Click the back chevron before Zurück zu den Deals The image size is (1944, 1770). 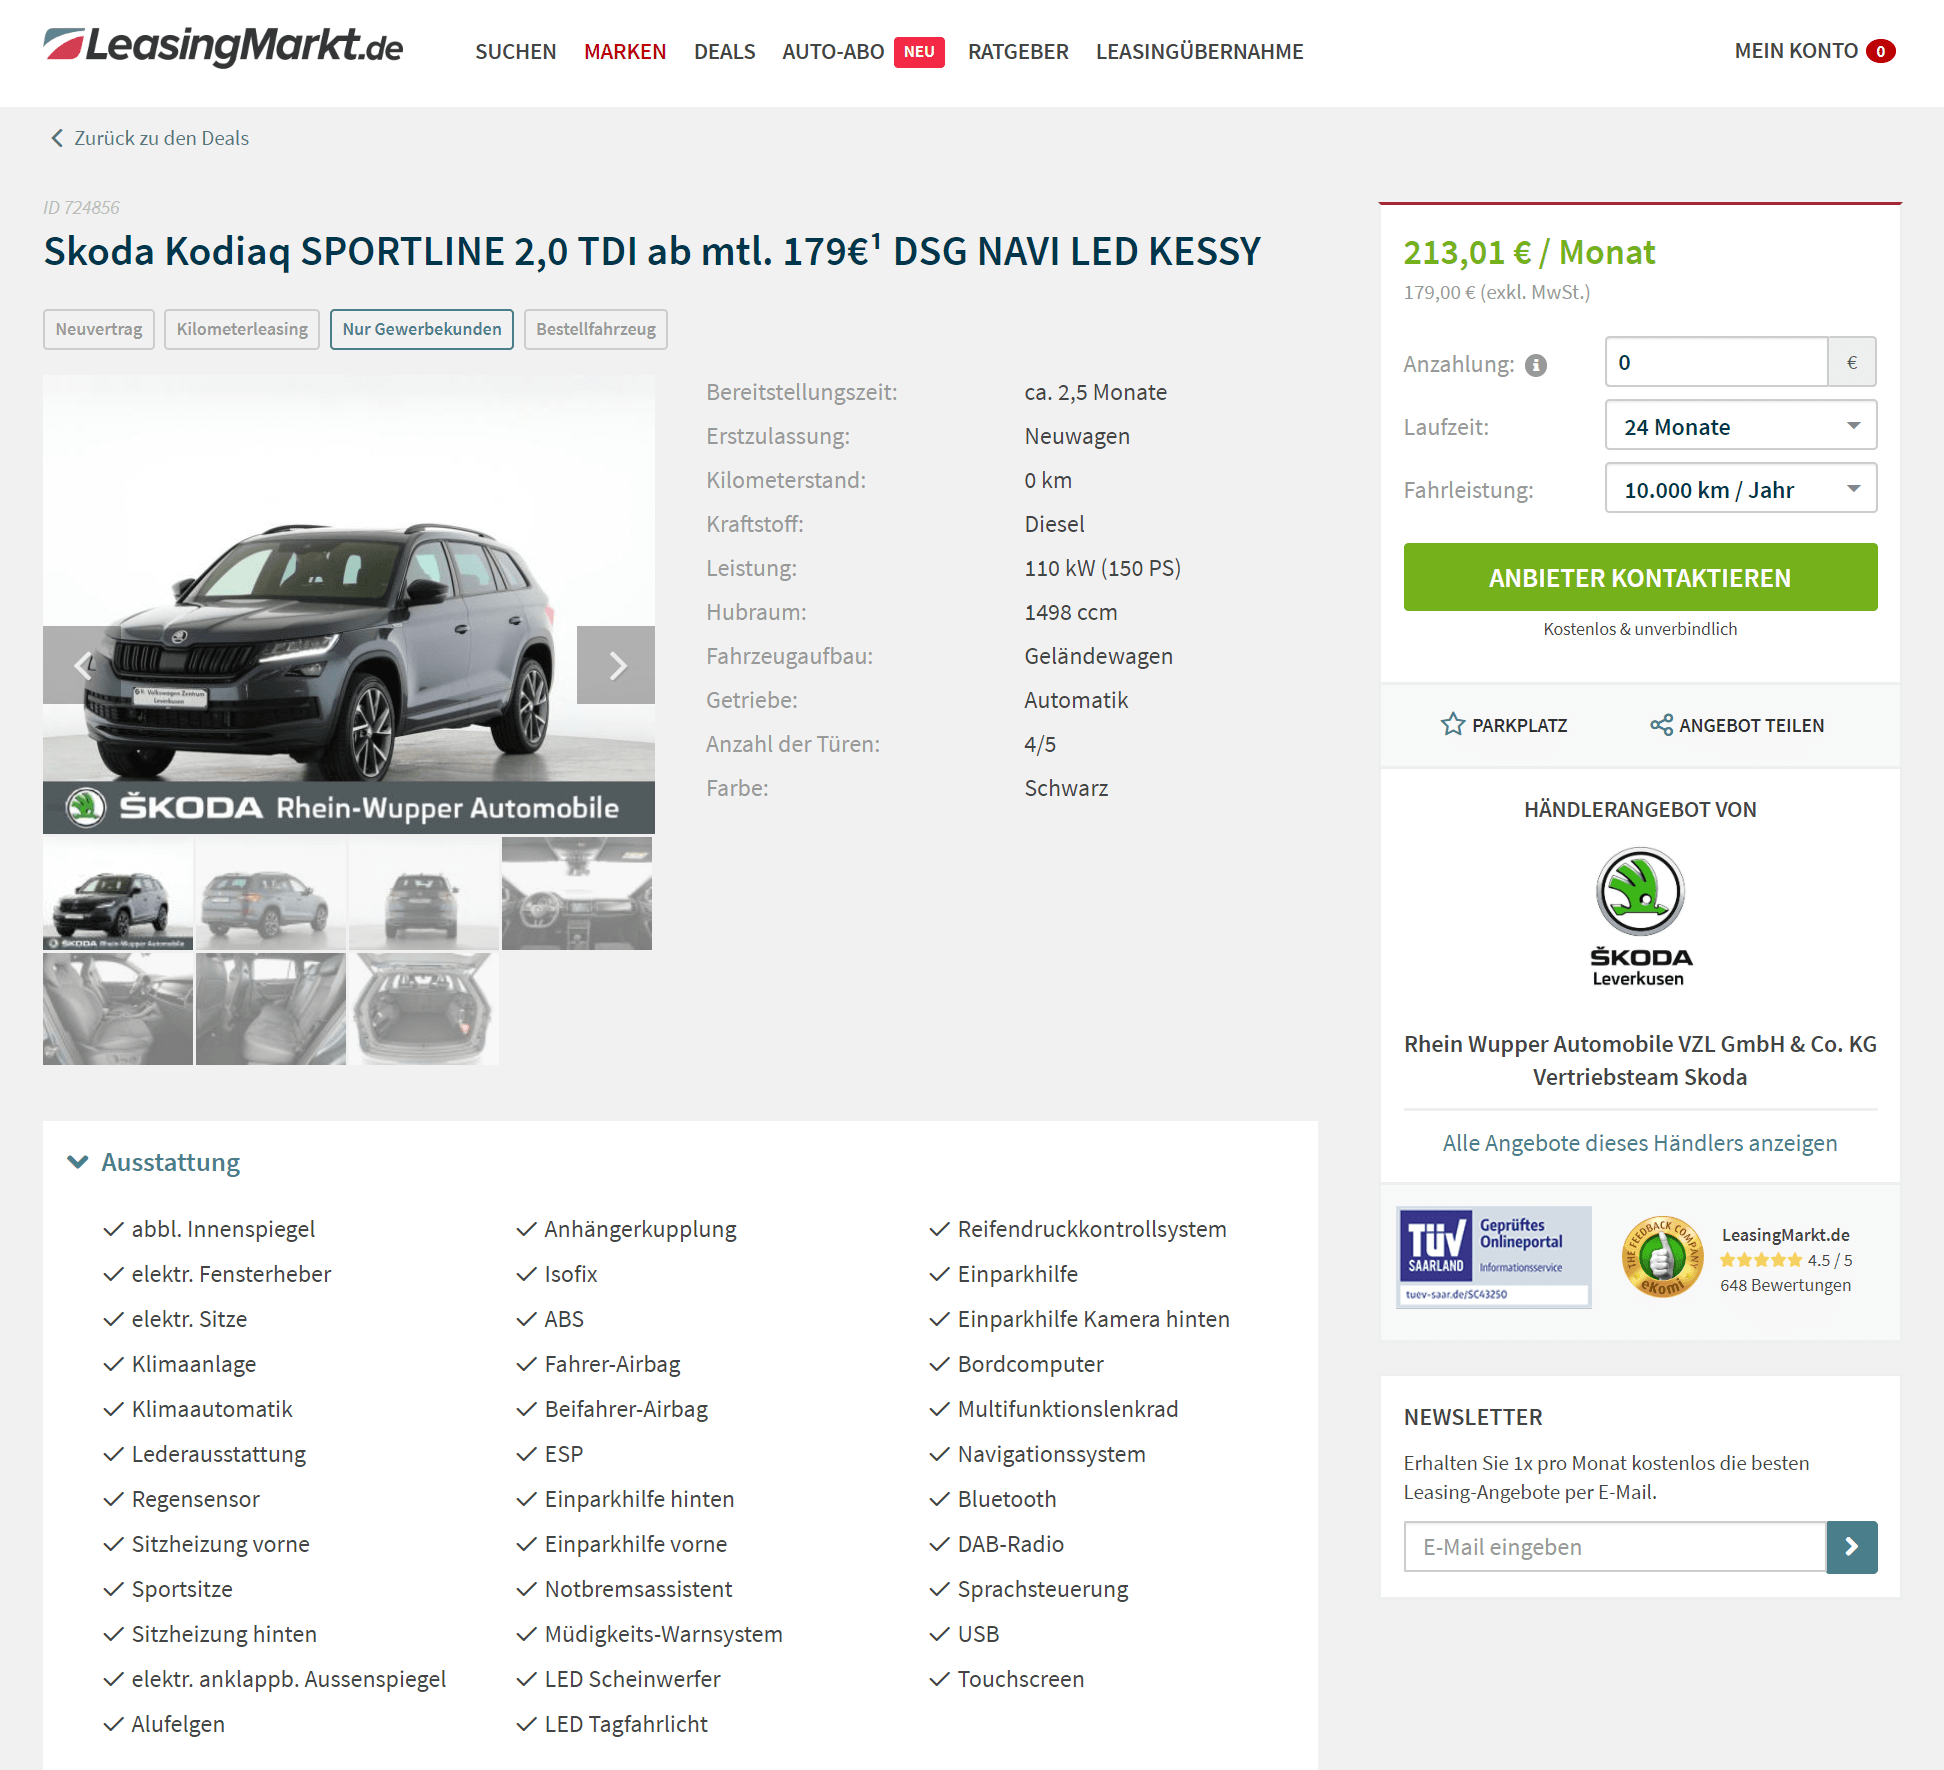point(57,138)
